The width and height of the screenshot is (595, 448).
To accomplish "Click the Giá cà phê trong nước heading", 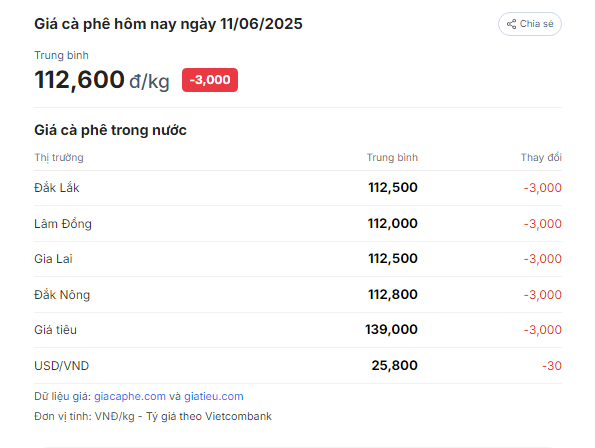I will [110, 130].
